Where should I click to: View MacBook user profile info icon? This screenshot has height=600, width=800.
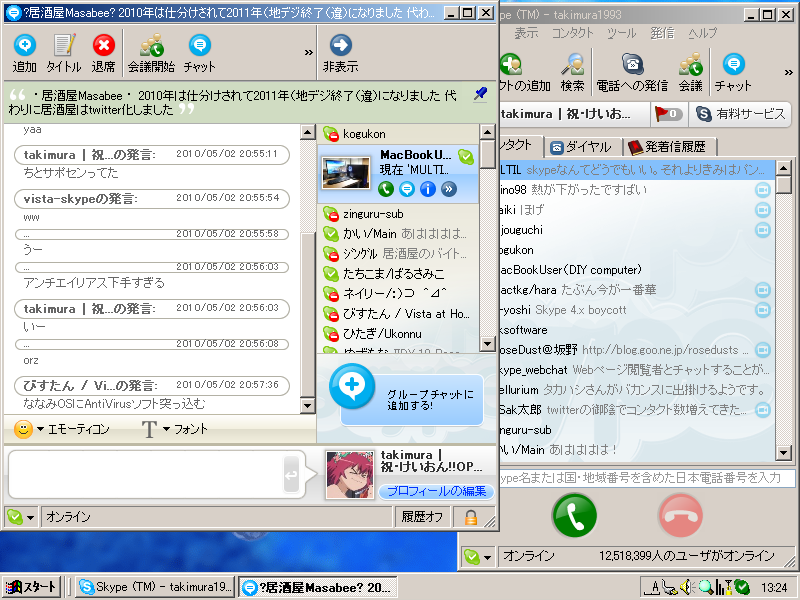click(x=428, y=189)
